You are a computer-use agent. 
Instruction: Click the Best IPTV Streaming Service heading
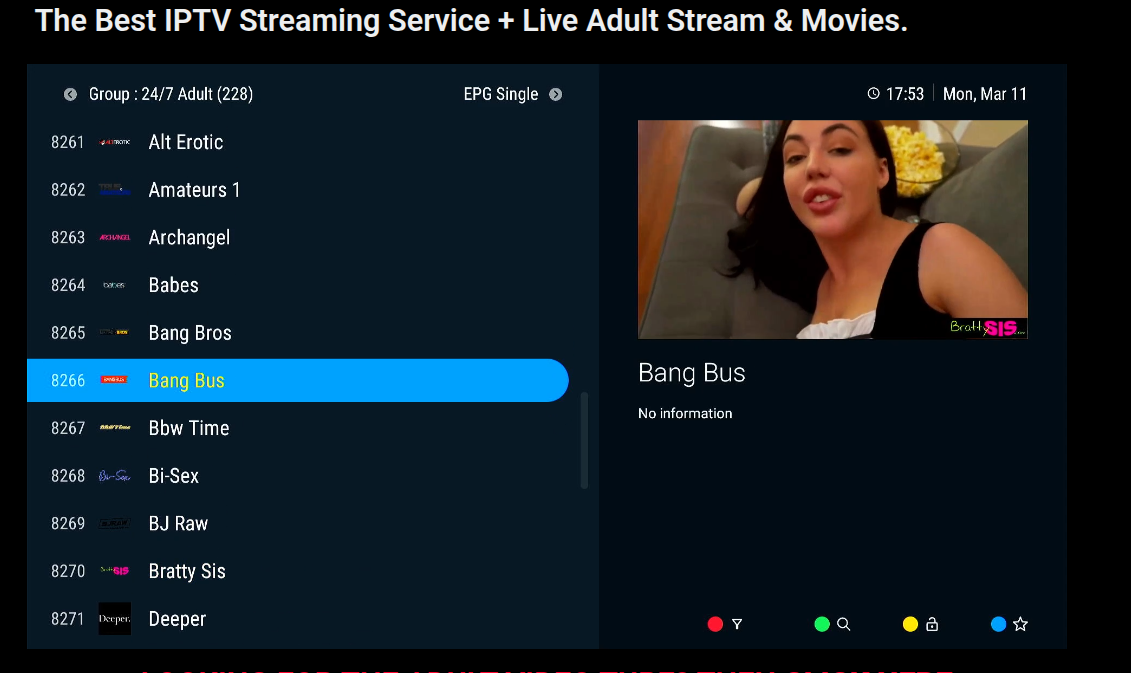471,20
